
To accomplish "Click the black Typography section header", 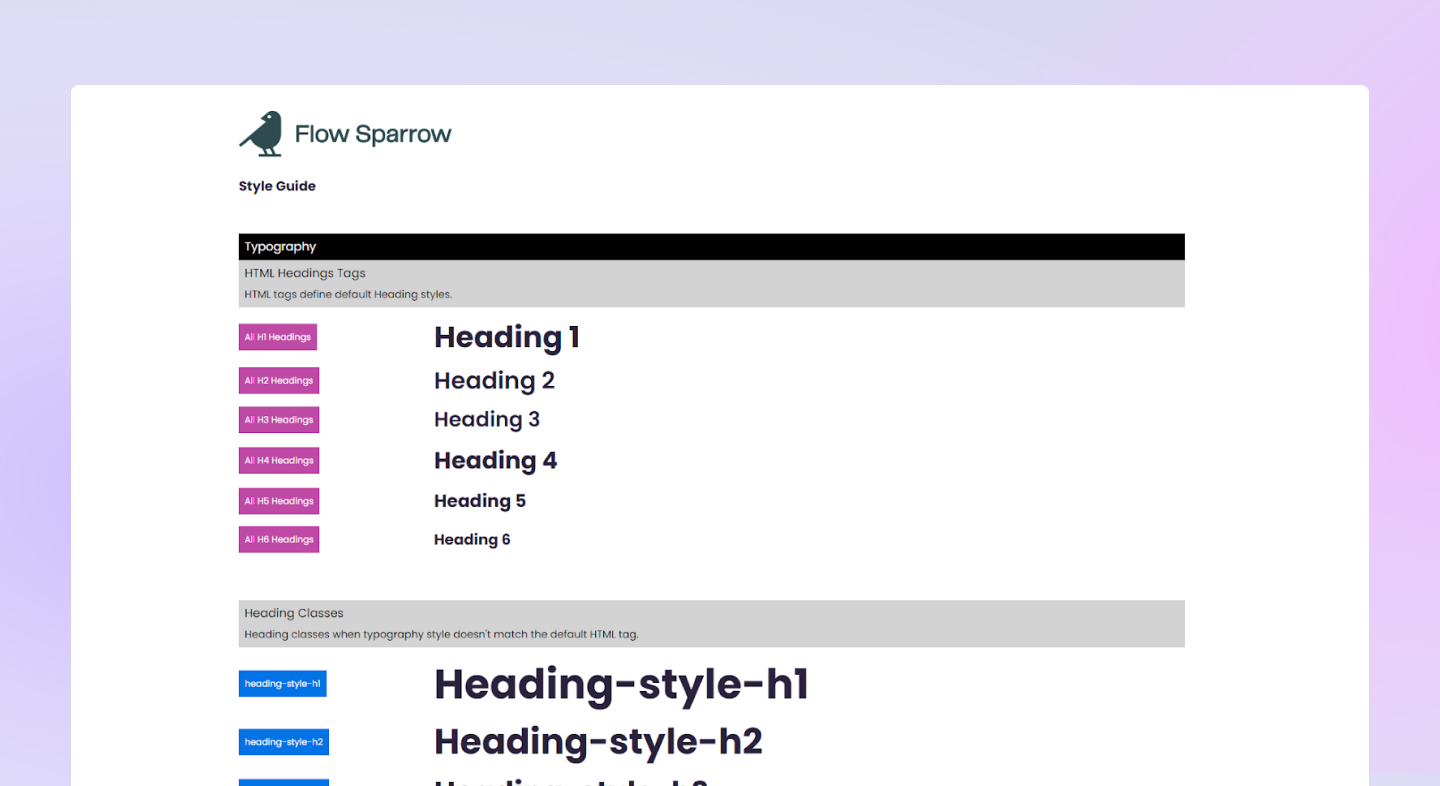I will click(279, 246).
